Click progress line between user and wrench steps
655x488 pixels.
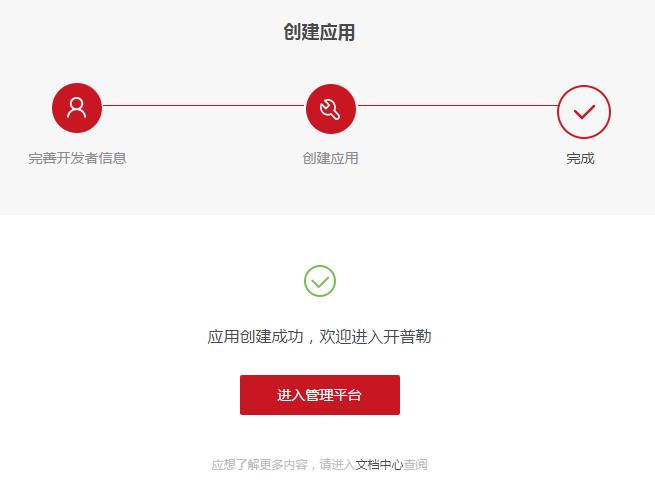coord(204,106)
